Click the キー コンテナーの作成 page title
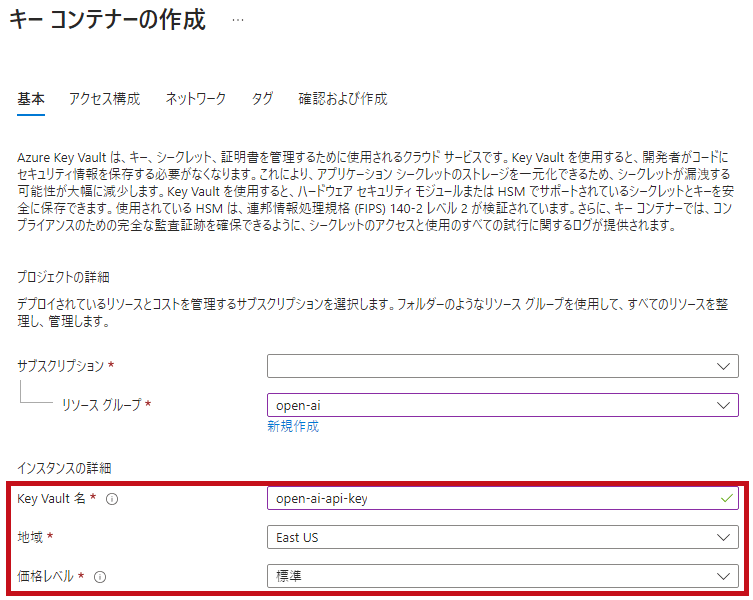The image size is (753, 600). pos(108,20)
